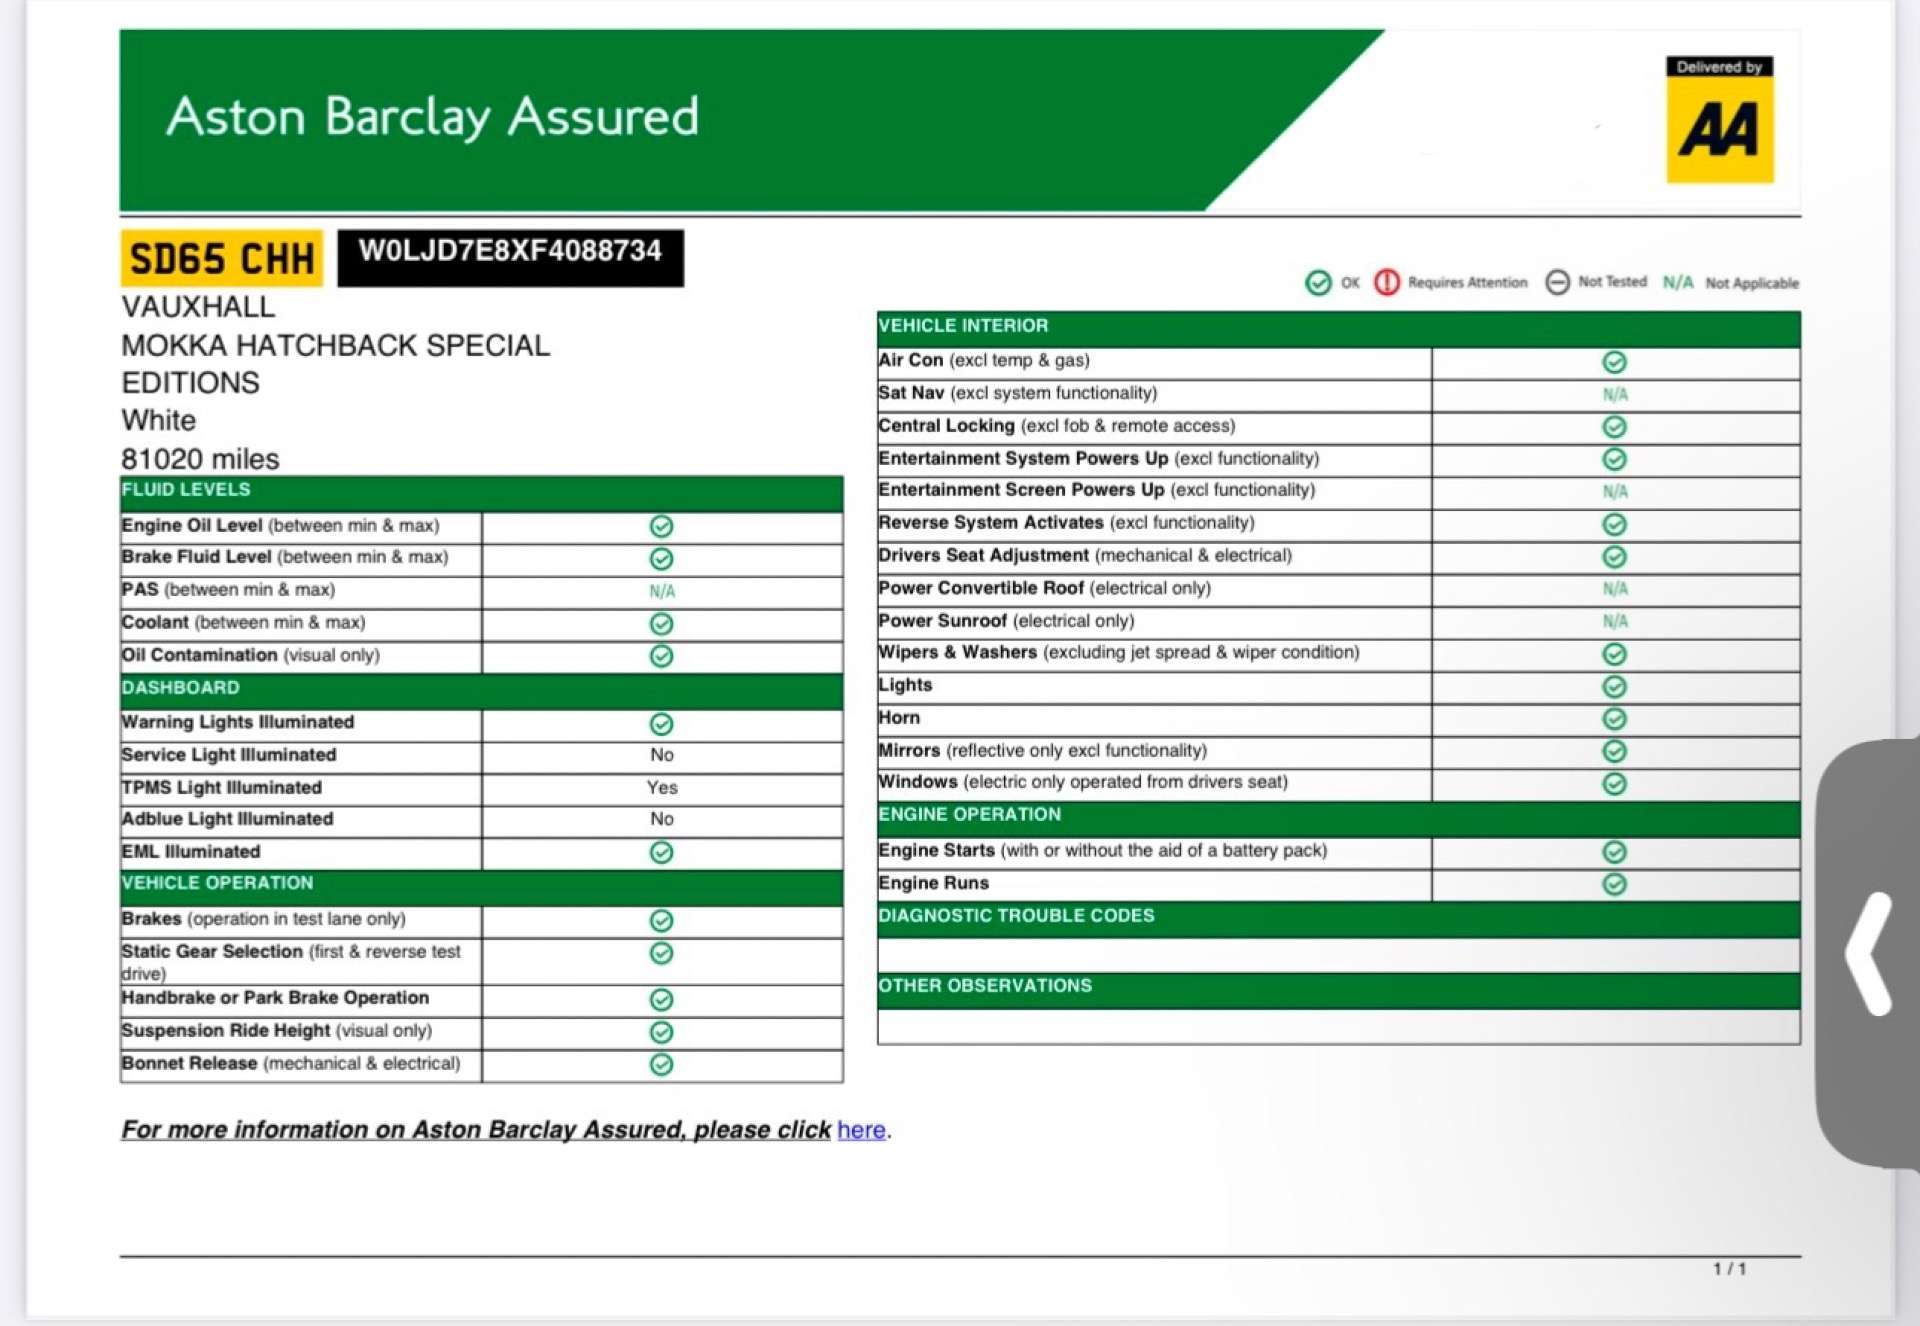Viewport: 1920px width, 1326px height.
Task: Click the OK green tick legend icon
Action: point(1318,283)
